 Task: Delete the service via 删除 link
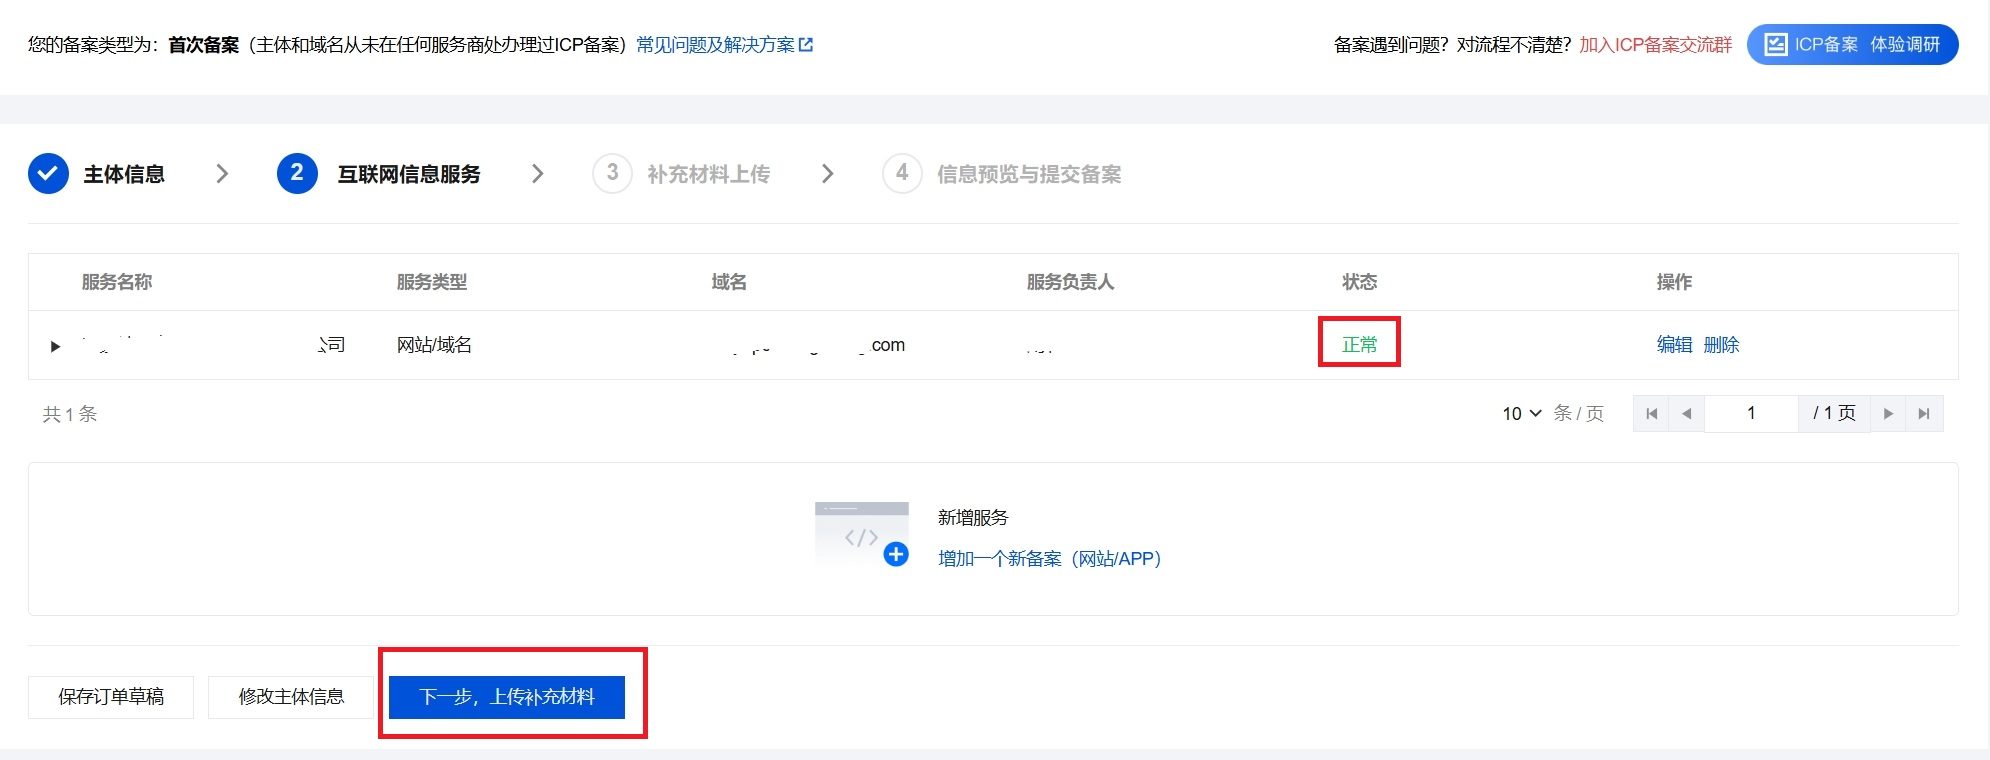pyautogui.click(x=1721, y=345)
